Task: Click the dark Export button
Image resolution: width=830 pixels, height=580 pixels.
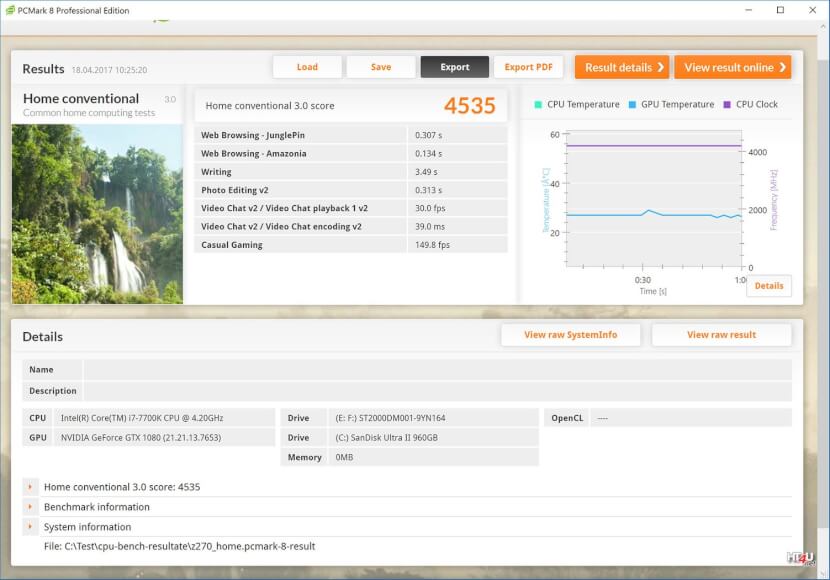Action: tap(455, 67)
